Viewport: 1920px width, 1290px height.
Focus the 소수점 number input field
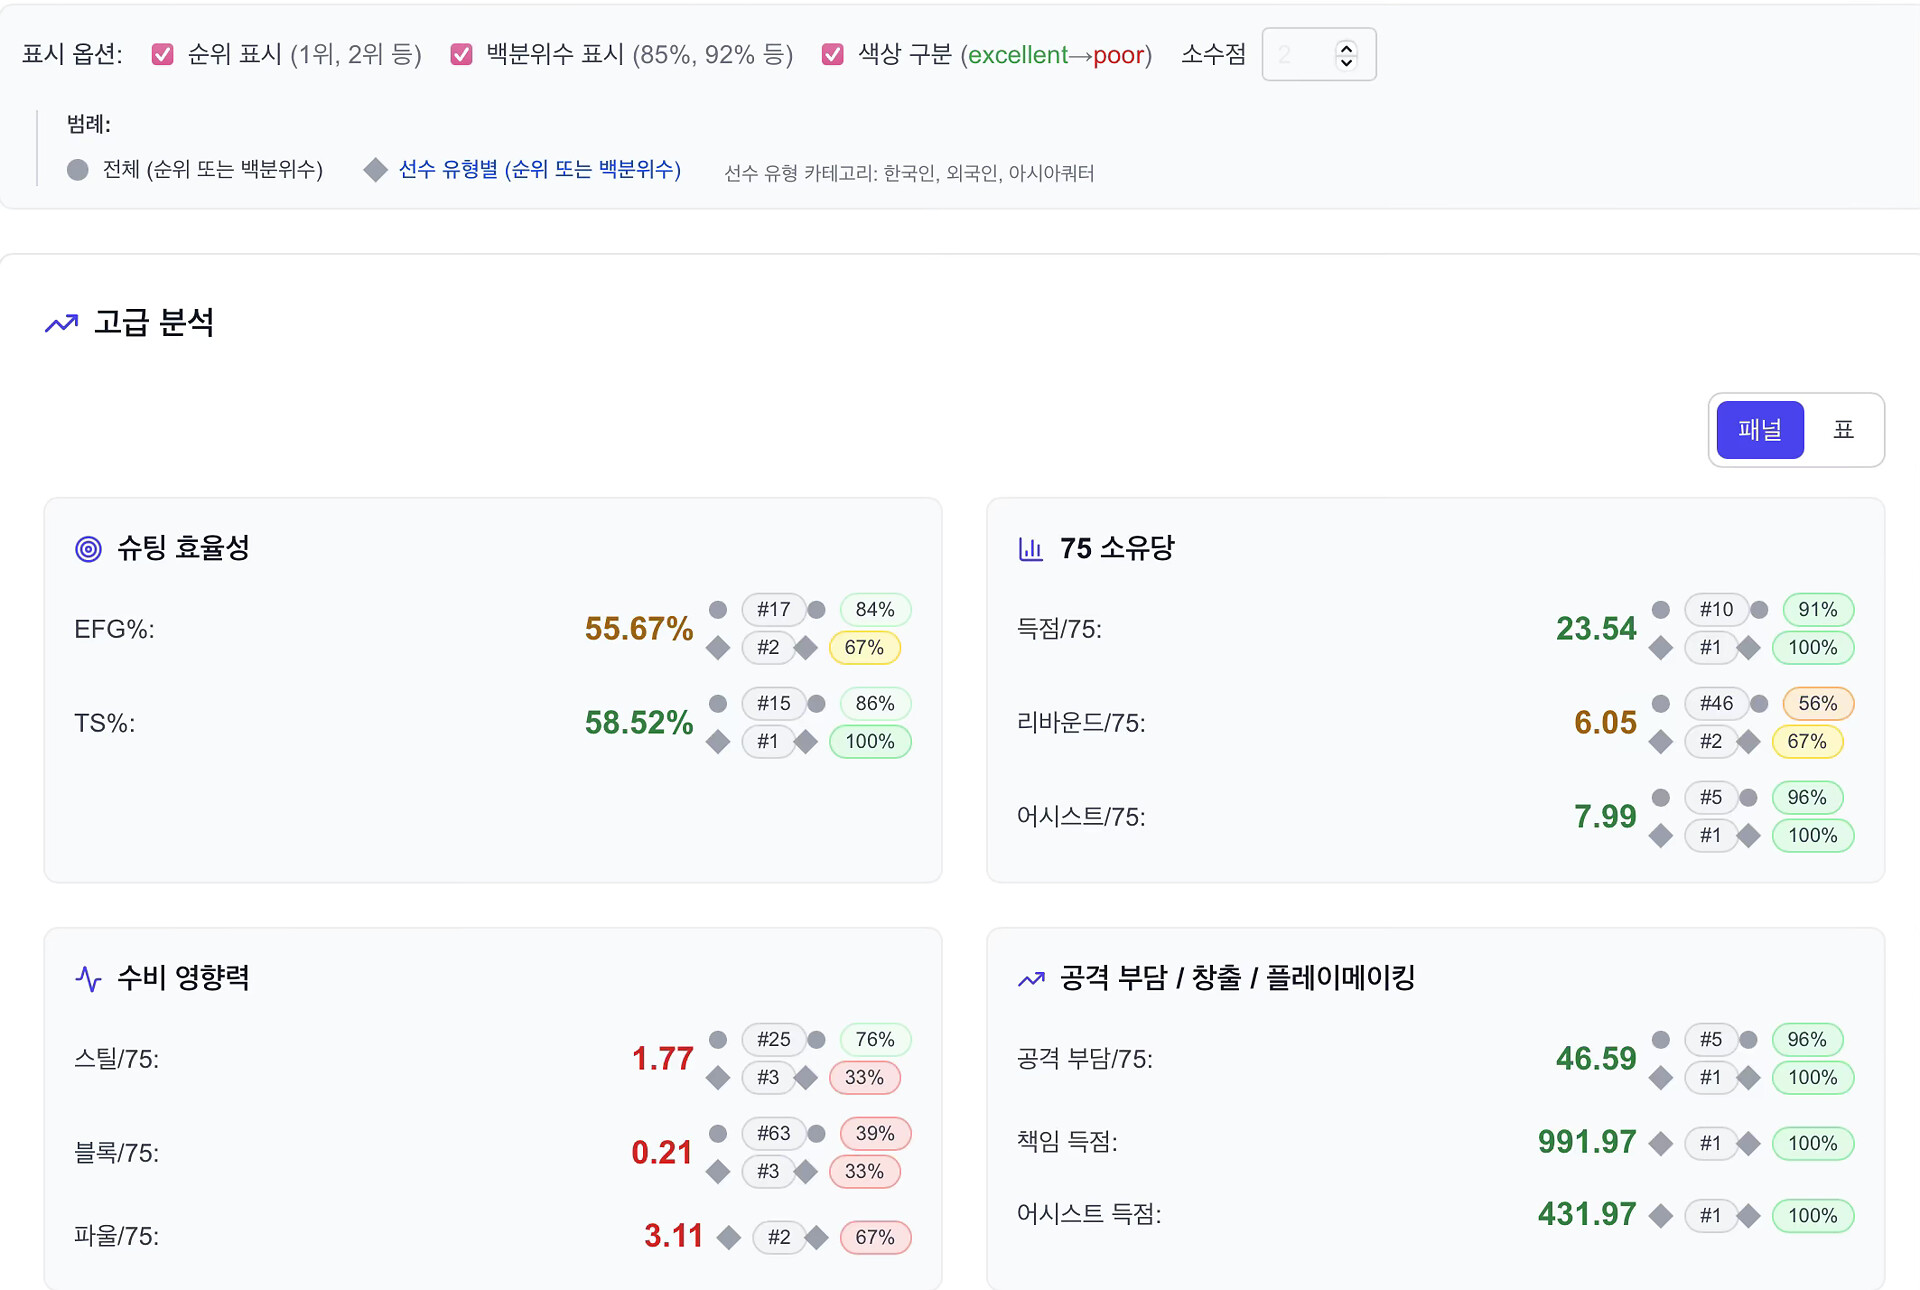click(1298, 54)
